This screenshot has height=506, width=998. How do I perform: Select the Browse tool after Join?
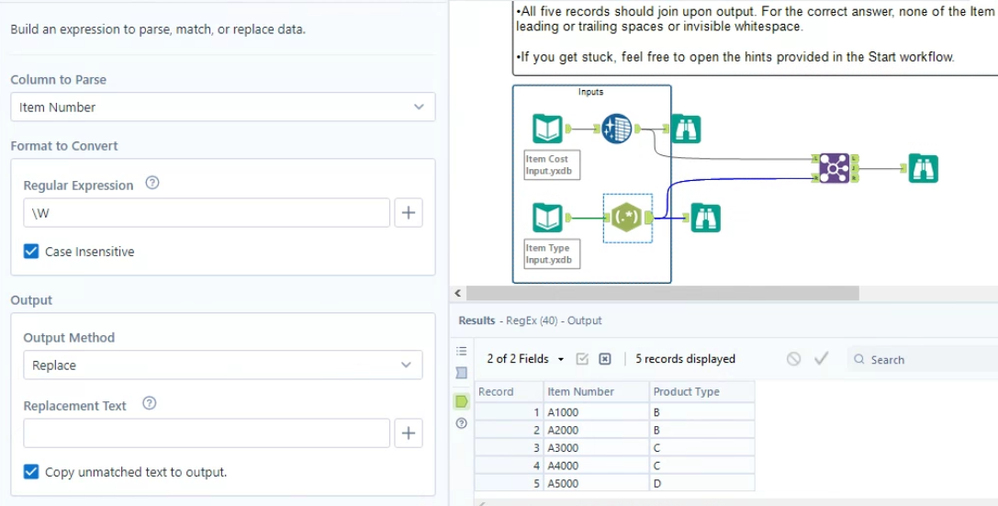point(922,169)
